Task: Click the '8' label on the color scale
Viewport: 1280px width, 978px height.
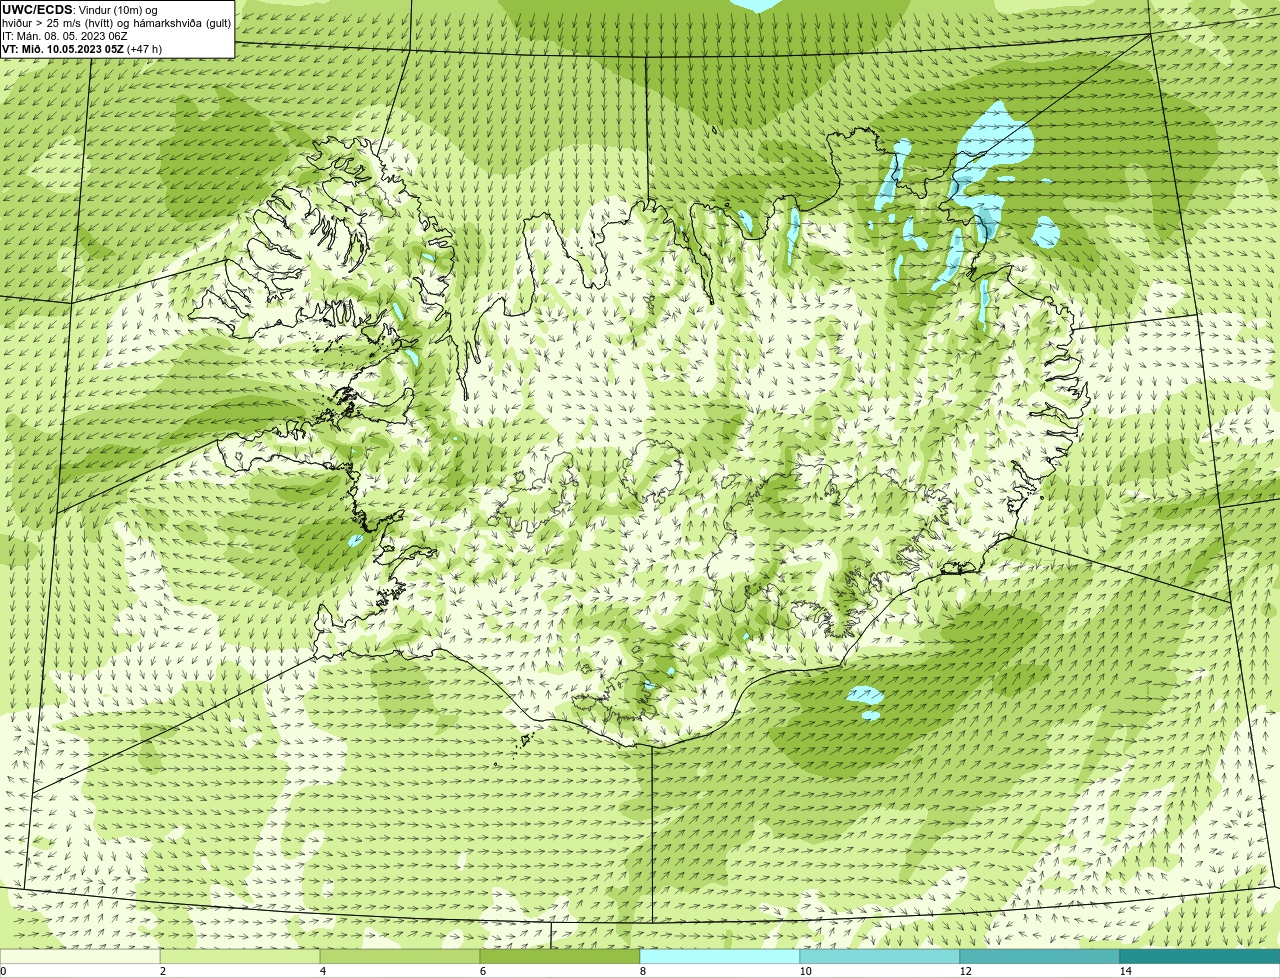Action: tap(642, 971)
